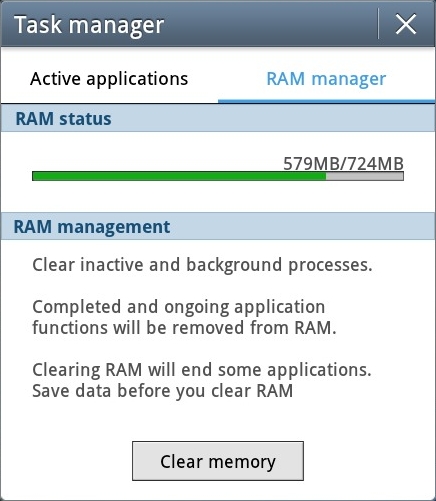The height and width of the screenshot is (501, 436).
Task: Click the blue indicator line under RAM manager
Action: pyautogui.click(x=326, y=101)
